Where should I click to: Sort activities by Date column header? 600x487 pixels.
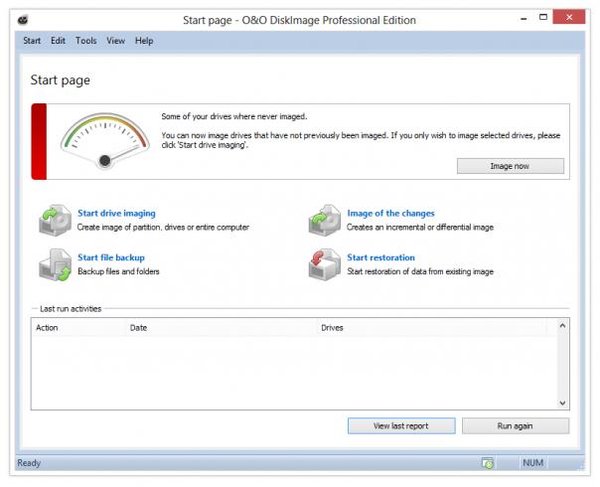tap(220, 327)
